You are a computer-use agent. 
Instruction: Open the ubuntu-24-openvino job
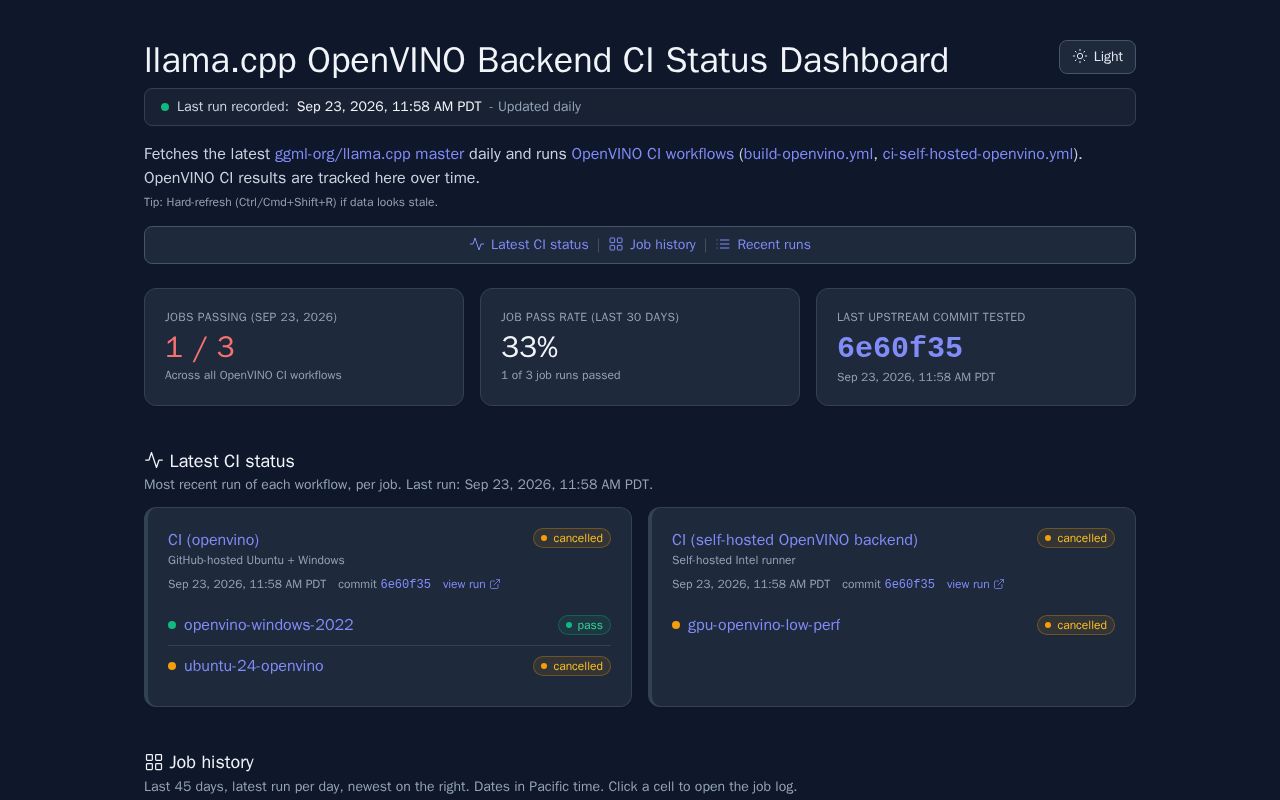[x=254, y=666]
